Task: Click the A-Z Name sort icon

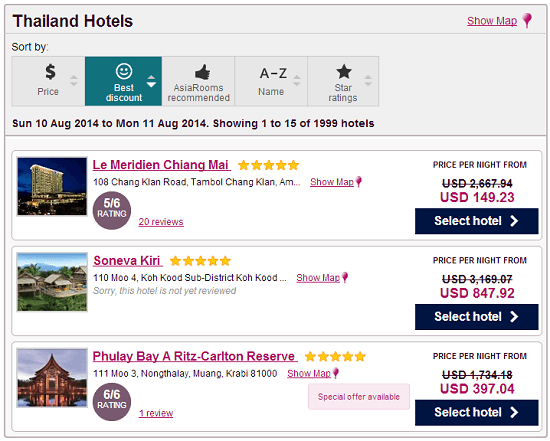Action: click(273, 73)
